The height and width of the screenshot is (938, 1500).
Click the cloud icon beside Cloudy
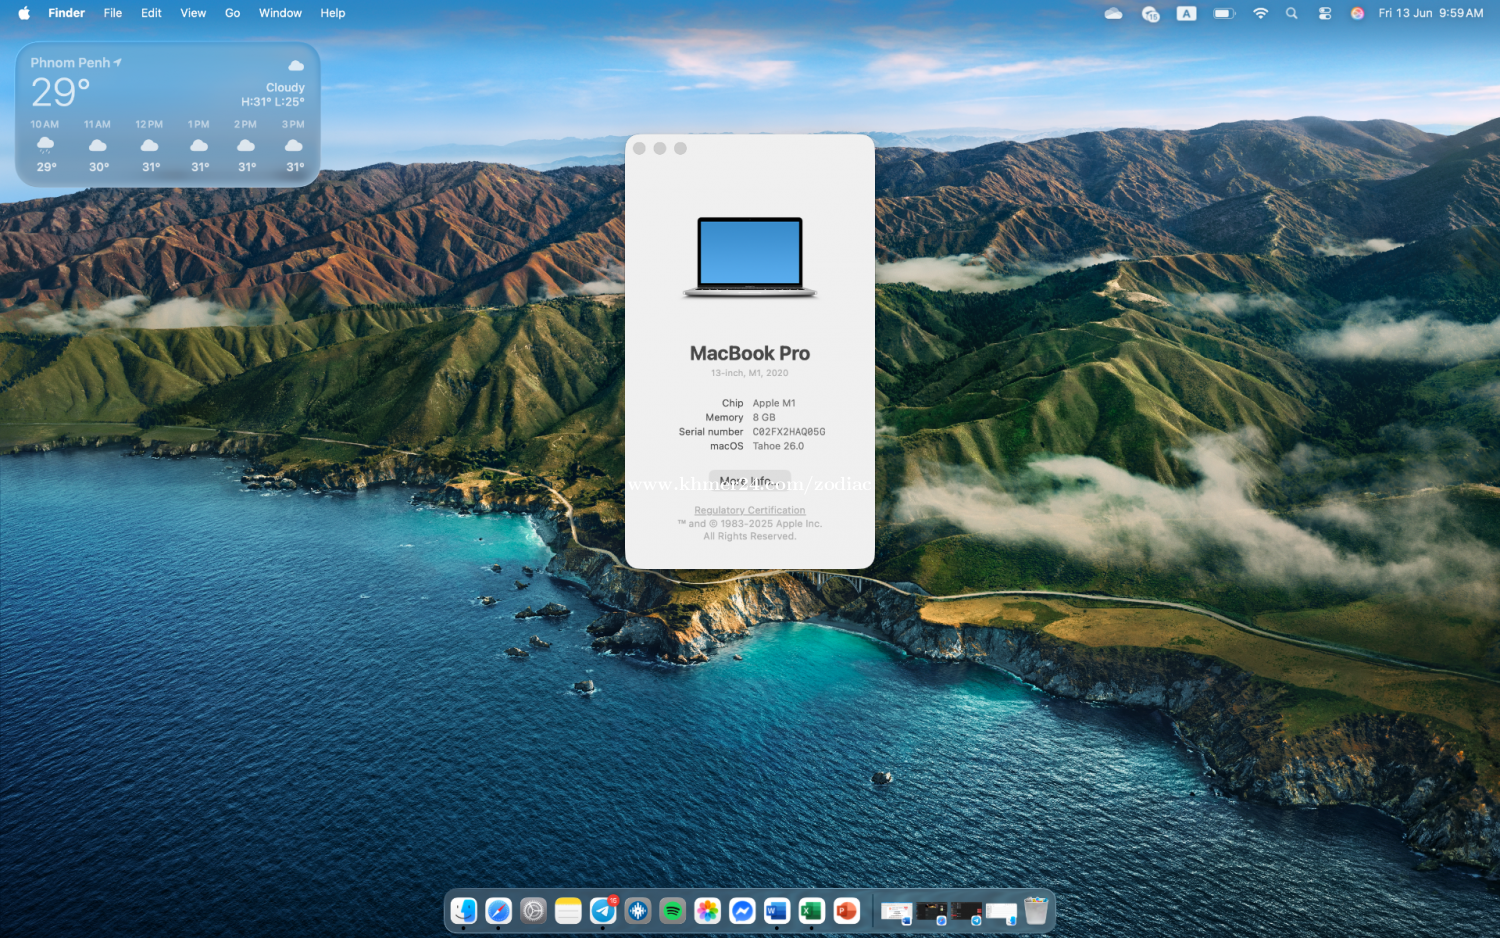coord(296,66)
